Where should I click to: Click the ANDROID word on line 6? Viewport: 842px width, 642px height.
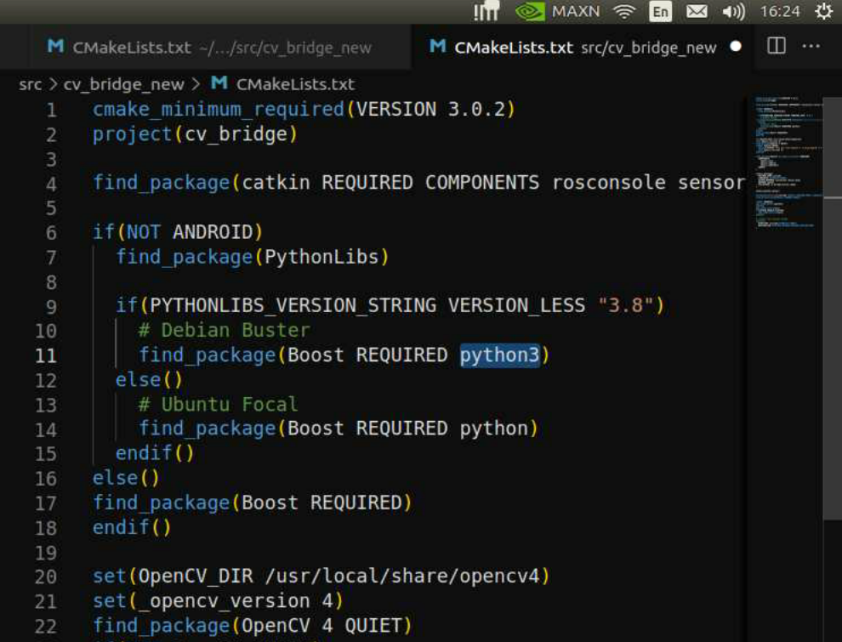(x=213, y=232)
